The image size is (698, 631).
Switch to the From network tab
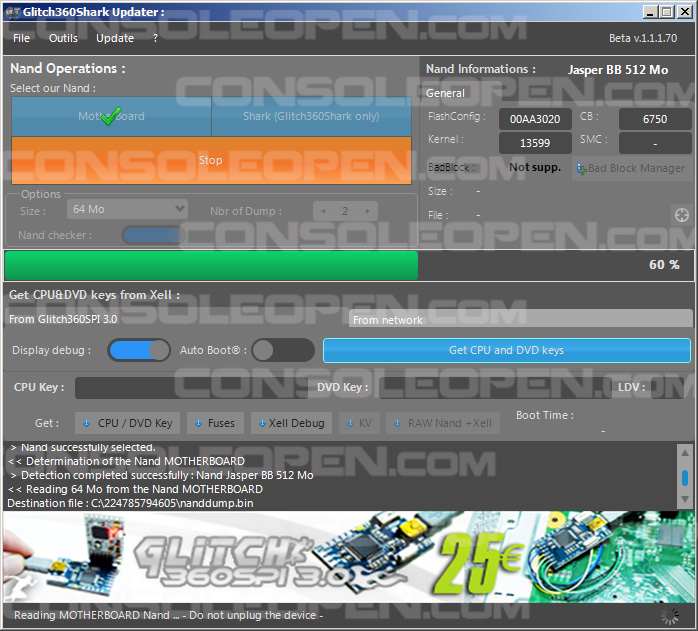click(519, 319)
